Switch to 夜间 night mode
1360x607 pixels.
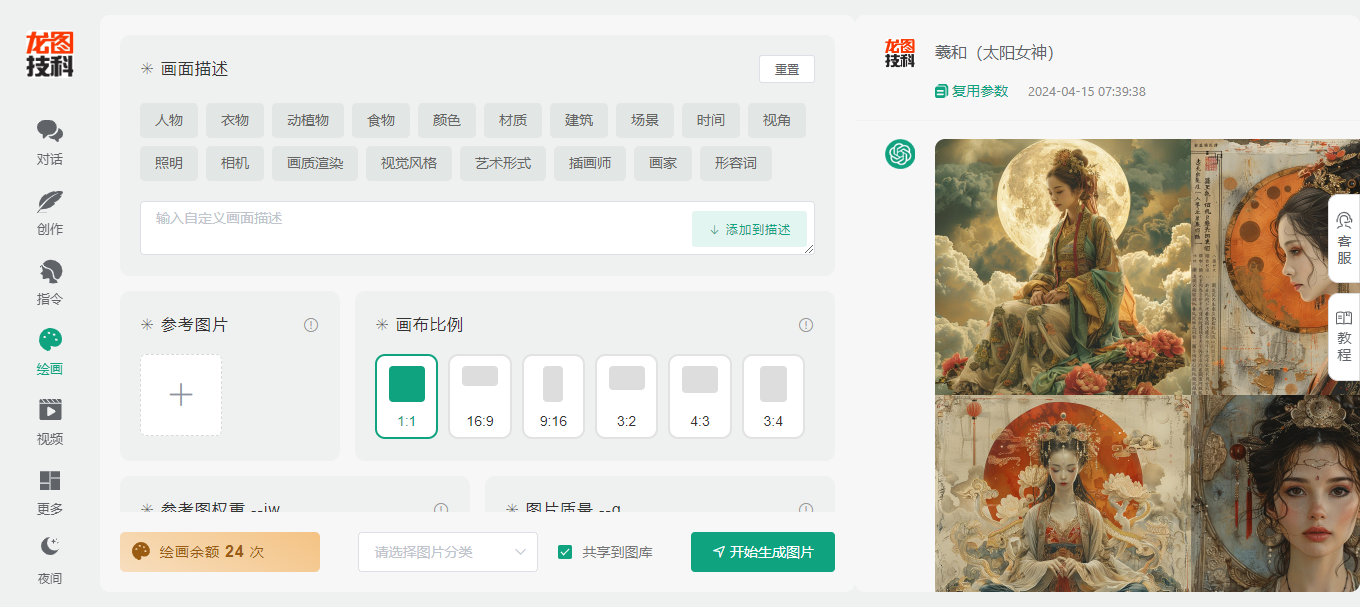[x=50, y=560]
